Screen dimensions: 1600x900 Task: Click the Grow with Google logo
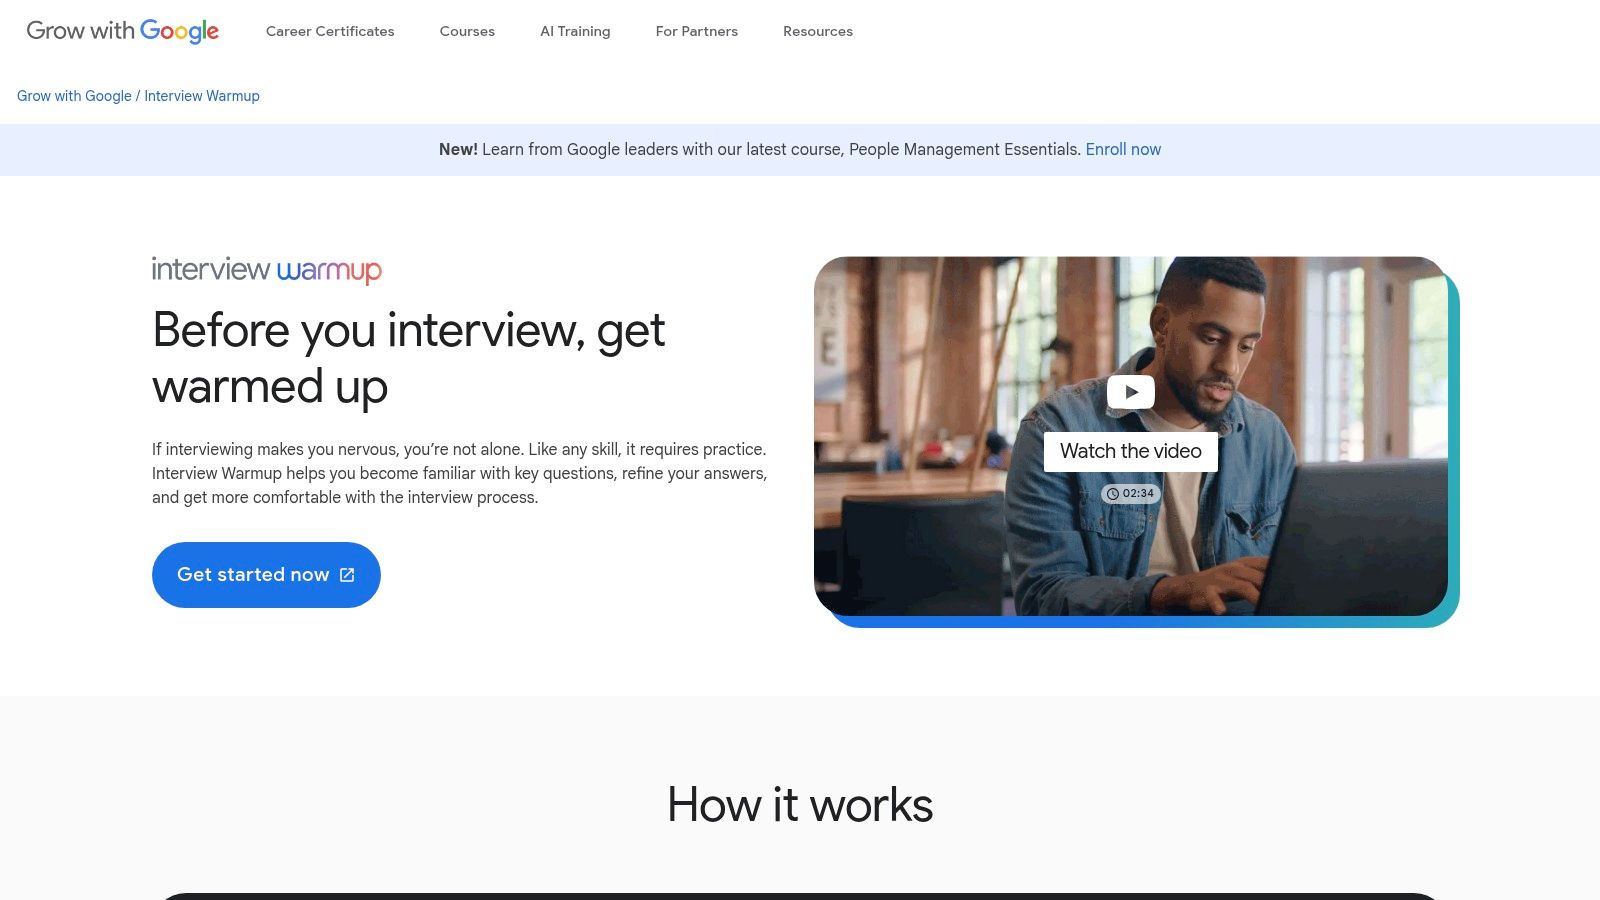pyautogui.click(x=123, y=31)
